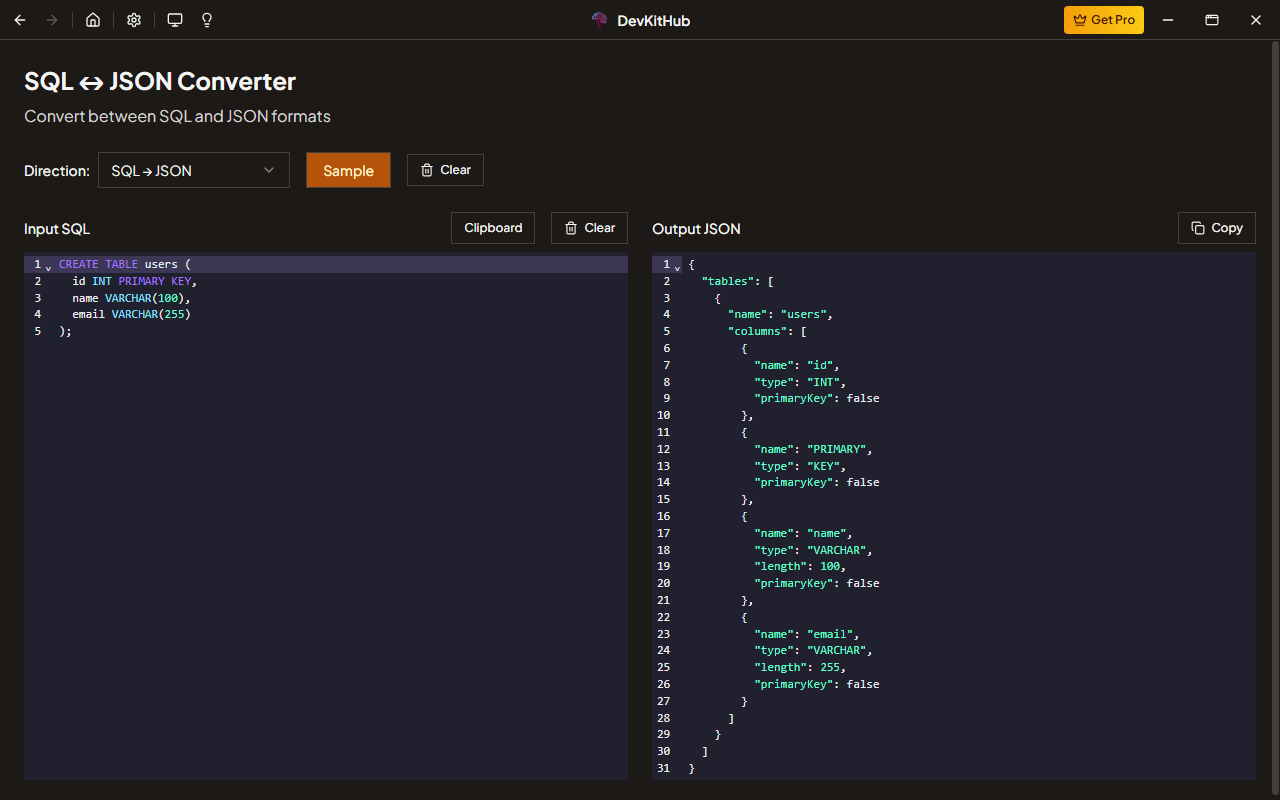The height and width of the screenshot is (800, 1280).
Task: Click the '"name": "email",' output line
Action: tap(807, 634)
